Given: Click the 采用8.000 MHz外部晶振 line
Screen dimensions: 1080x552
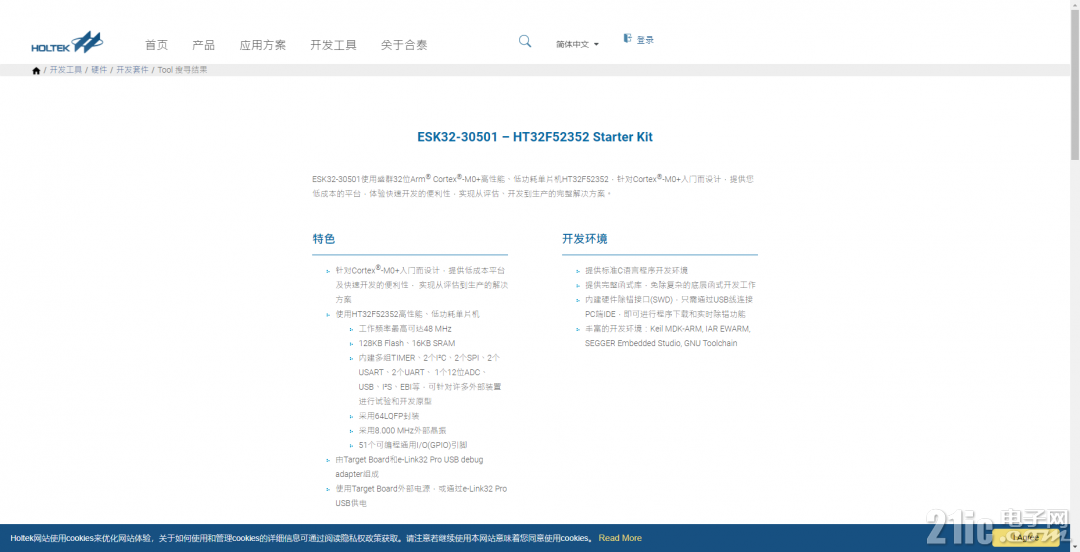Looking at the screenshot, I should click(402, 431).
